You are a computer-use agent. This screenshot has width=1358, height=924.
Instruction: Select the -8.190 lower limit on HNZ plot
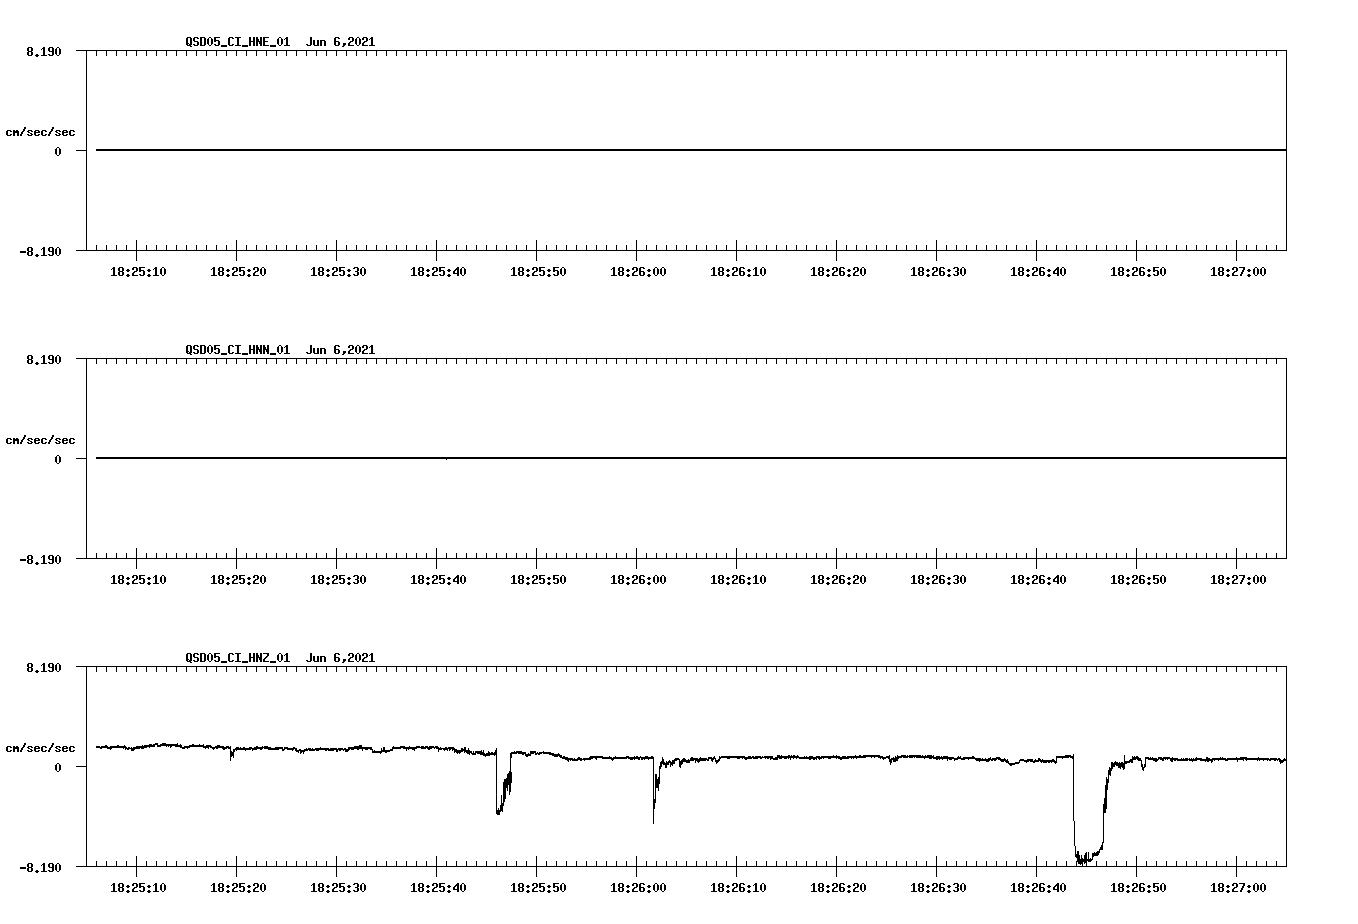[x=41, y=867]
